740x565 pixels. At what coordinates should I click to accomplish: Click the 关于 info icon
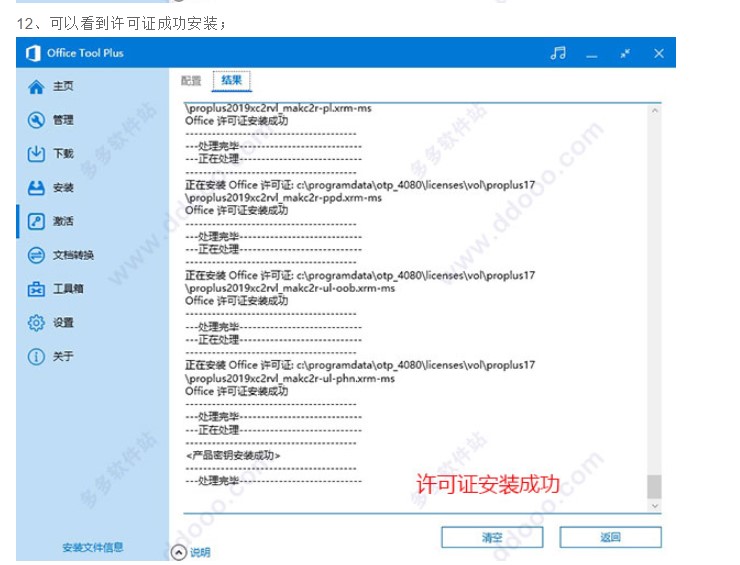[x=36, y=356]
